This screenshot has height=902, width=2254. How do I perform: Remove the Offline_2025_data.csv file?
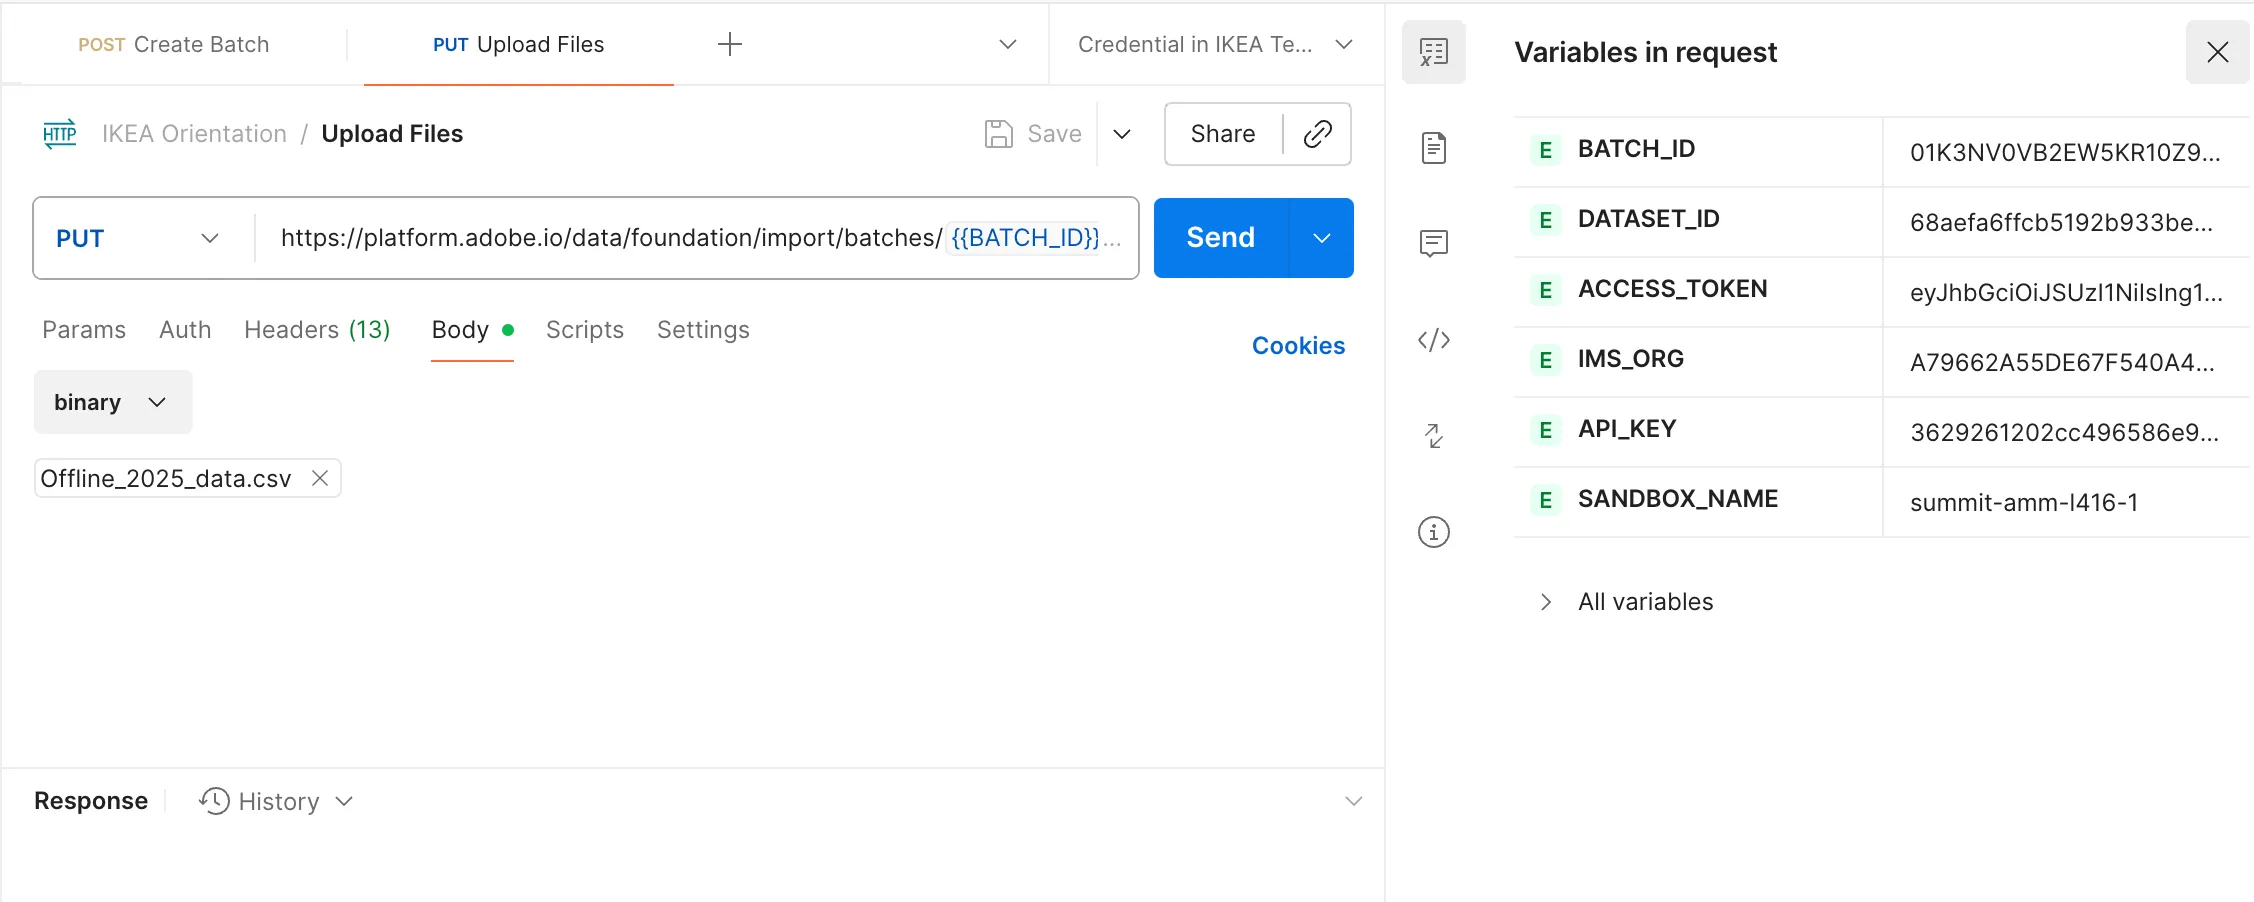[x=320, y=478]
